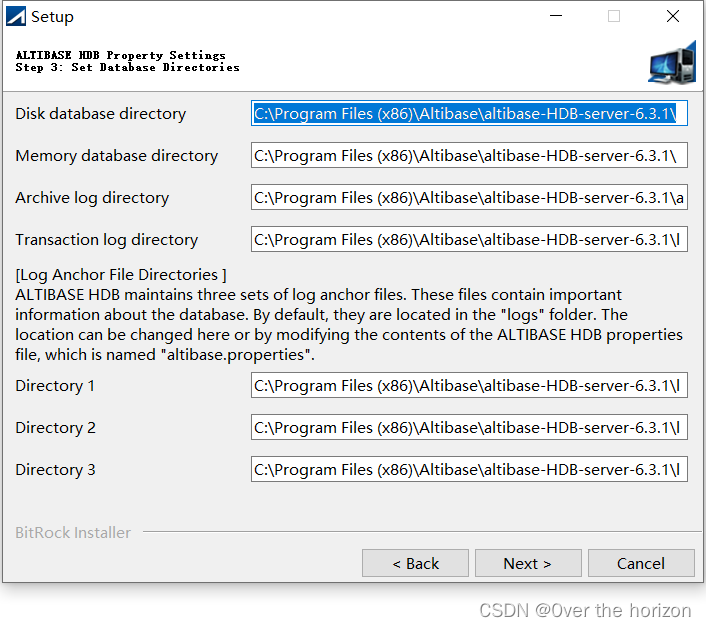Cancel the setup installer
This screenshot has height=627, width=706.
[641, 563]
